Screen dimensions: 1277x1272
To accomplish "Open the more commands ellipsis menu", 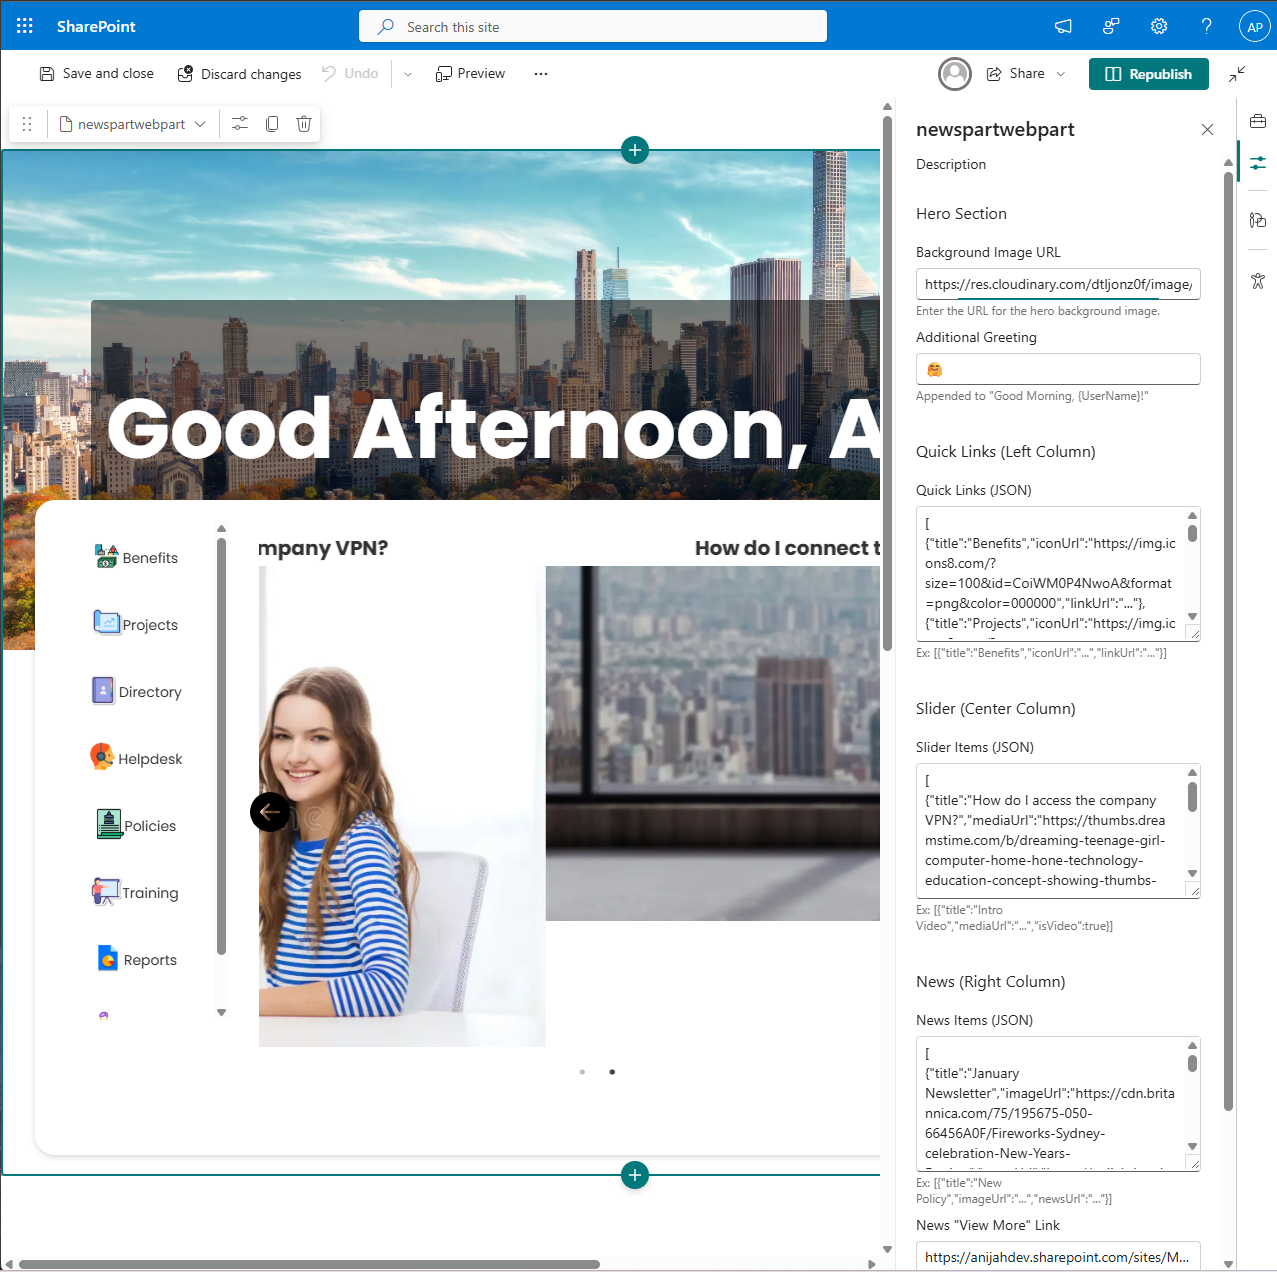I will click(541, 74).
